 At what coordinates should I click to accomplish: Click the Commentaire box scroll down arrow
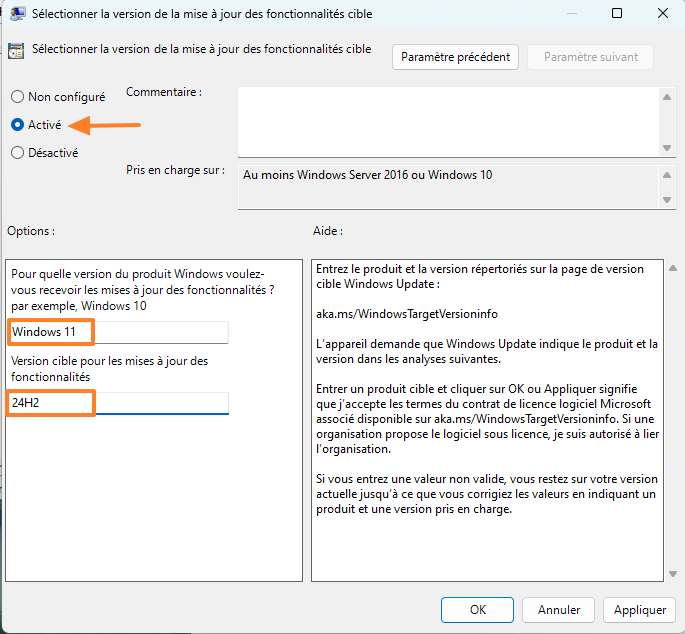667,148
